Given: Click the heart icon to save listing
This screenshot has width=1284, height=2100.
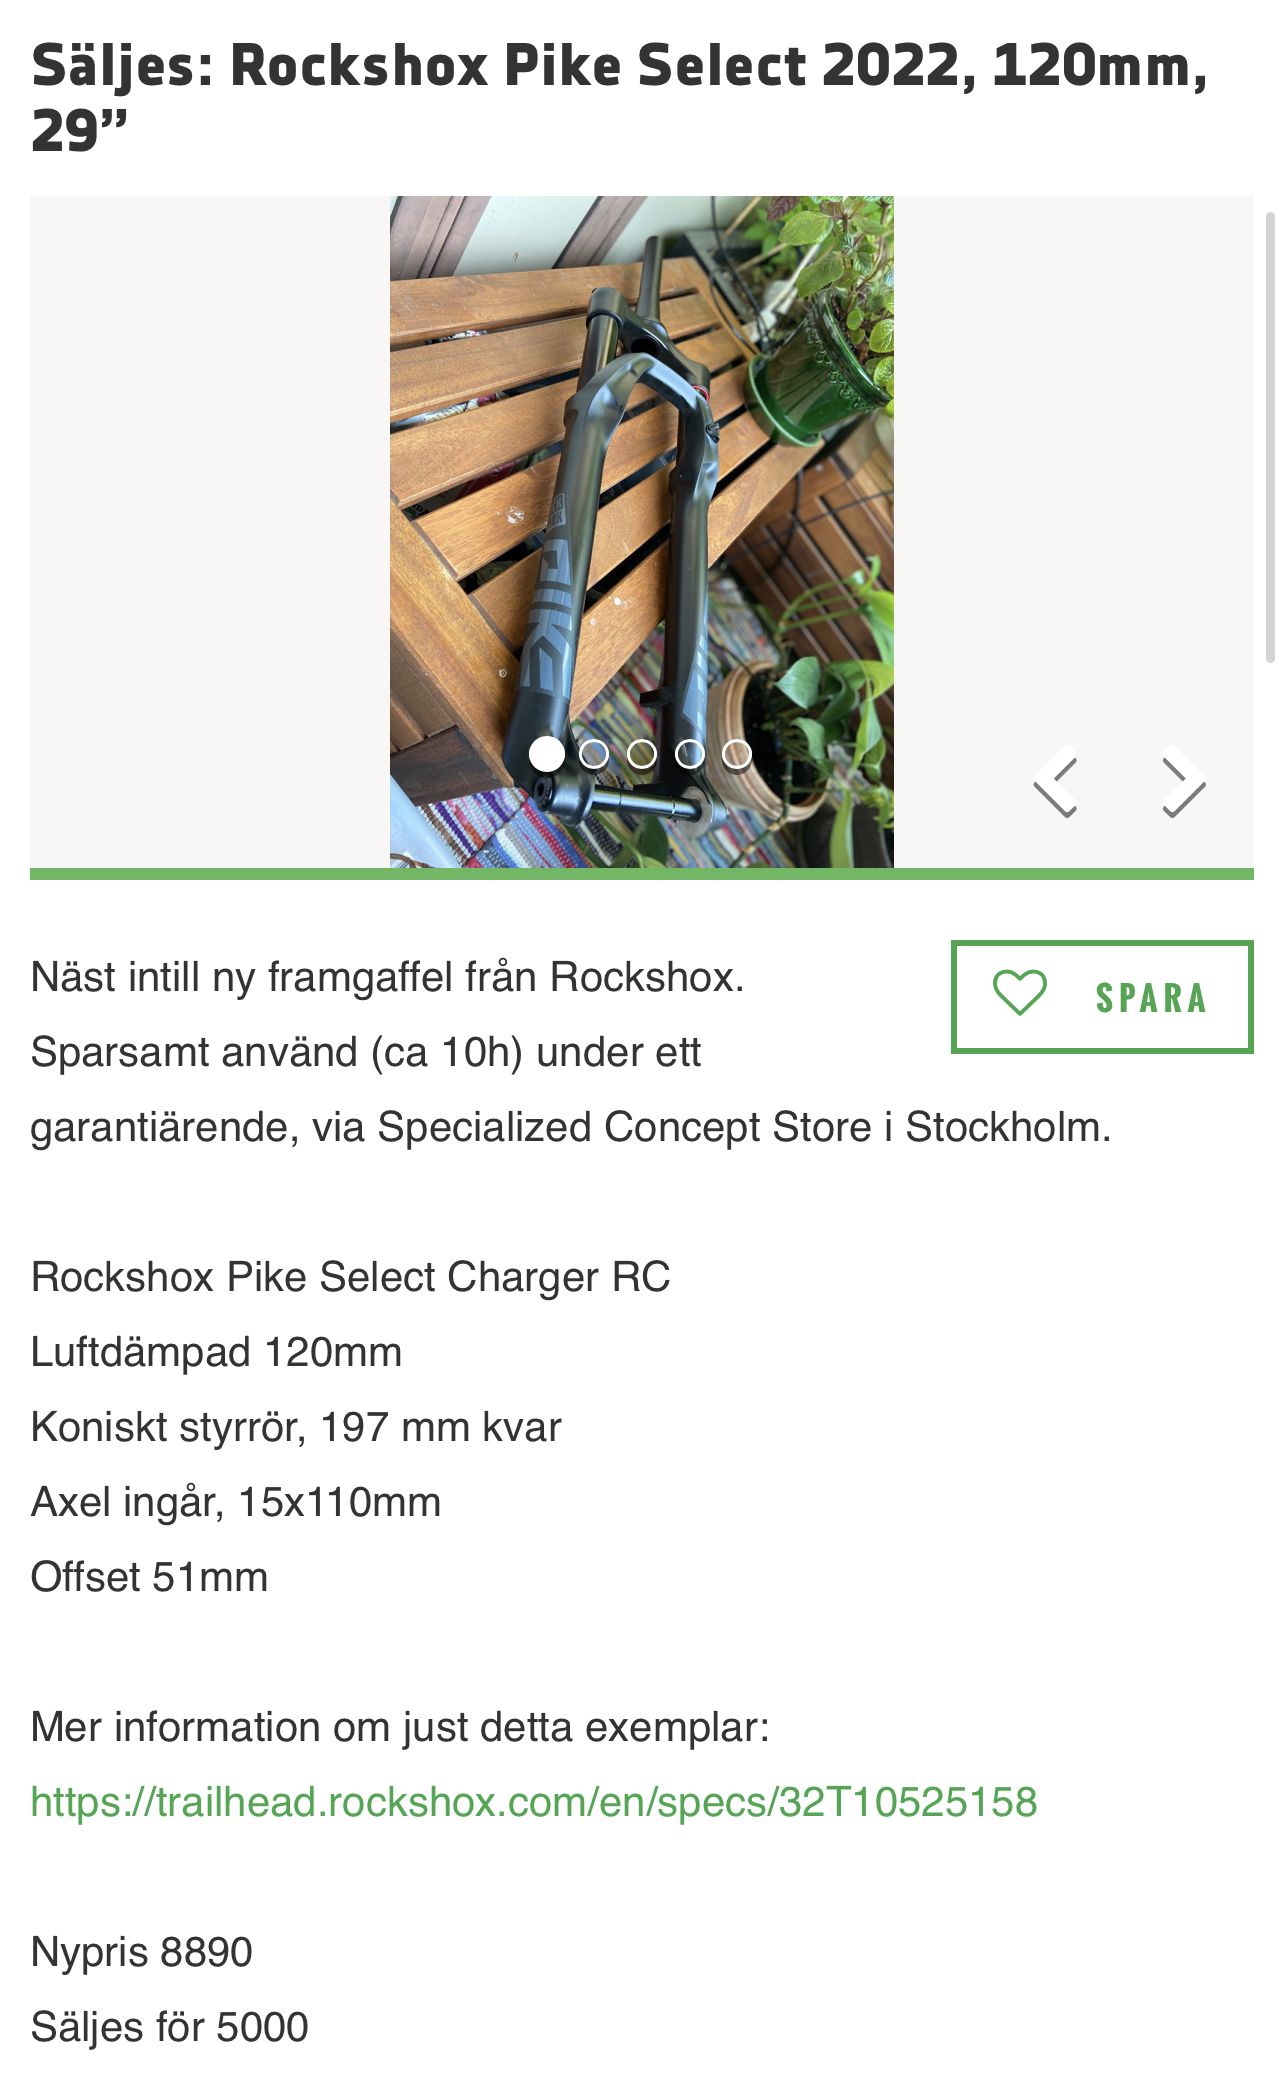Looking at the screenshot, I should point(1019,995).
